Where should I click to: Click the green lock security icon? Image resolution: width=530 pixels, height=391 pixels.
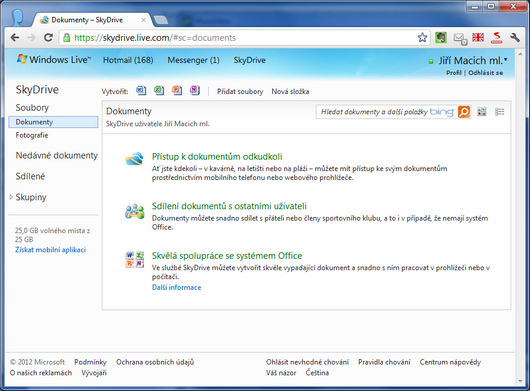pyautogui.click(x=67, y=38)
